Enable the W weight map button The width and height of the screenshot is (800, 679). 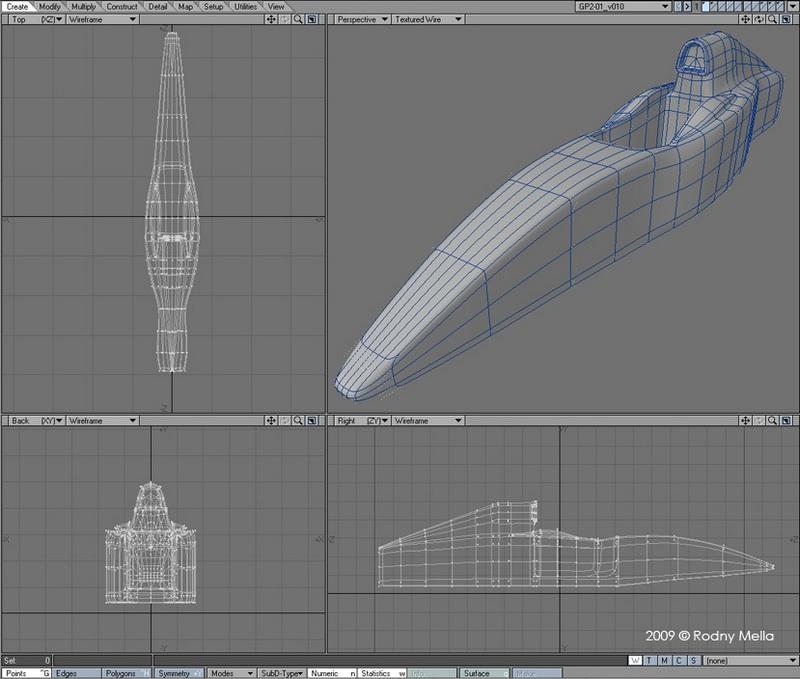636,661
